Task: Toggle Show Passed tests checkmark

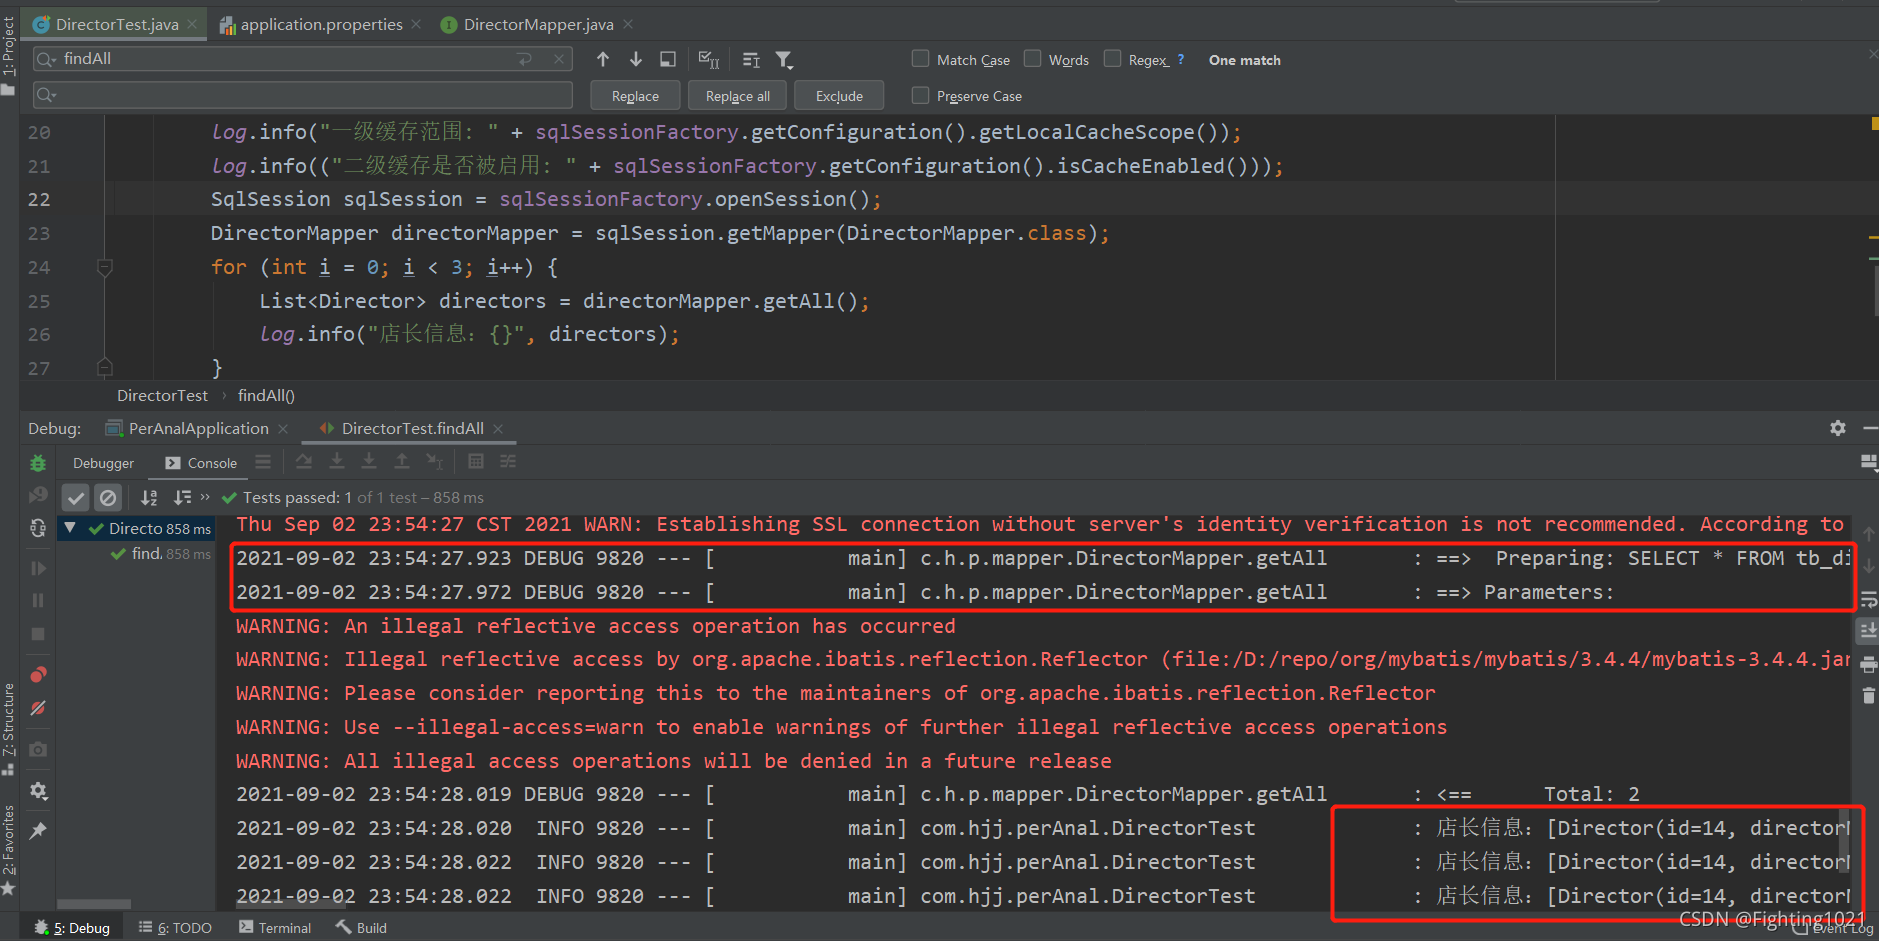Action: click(76, 497)
